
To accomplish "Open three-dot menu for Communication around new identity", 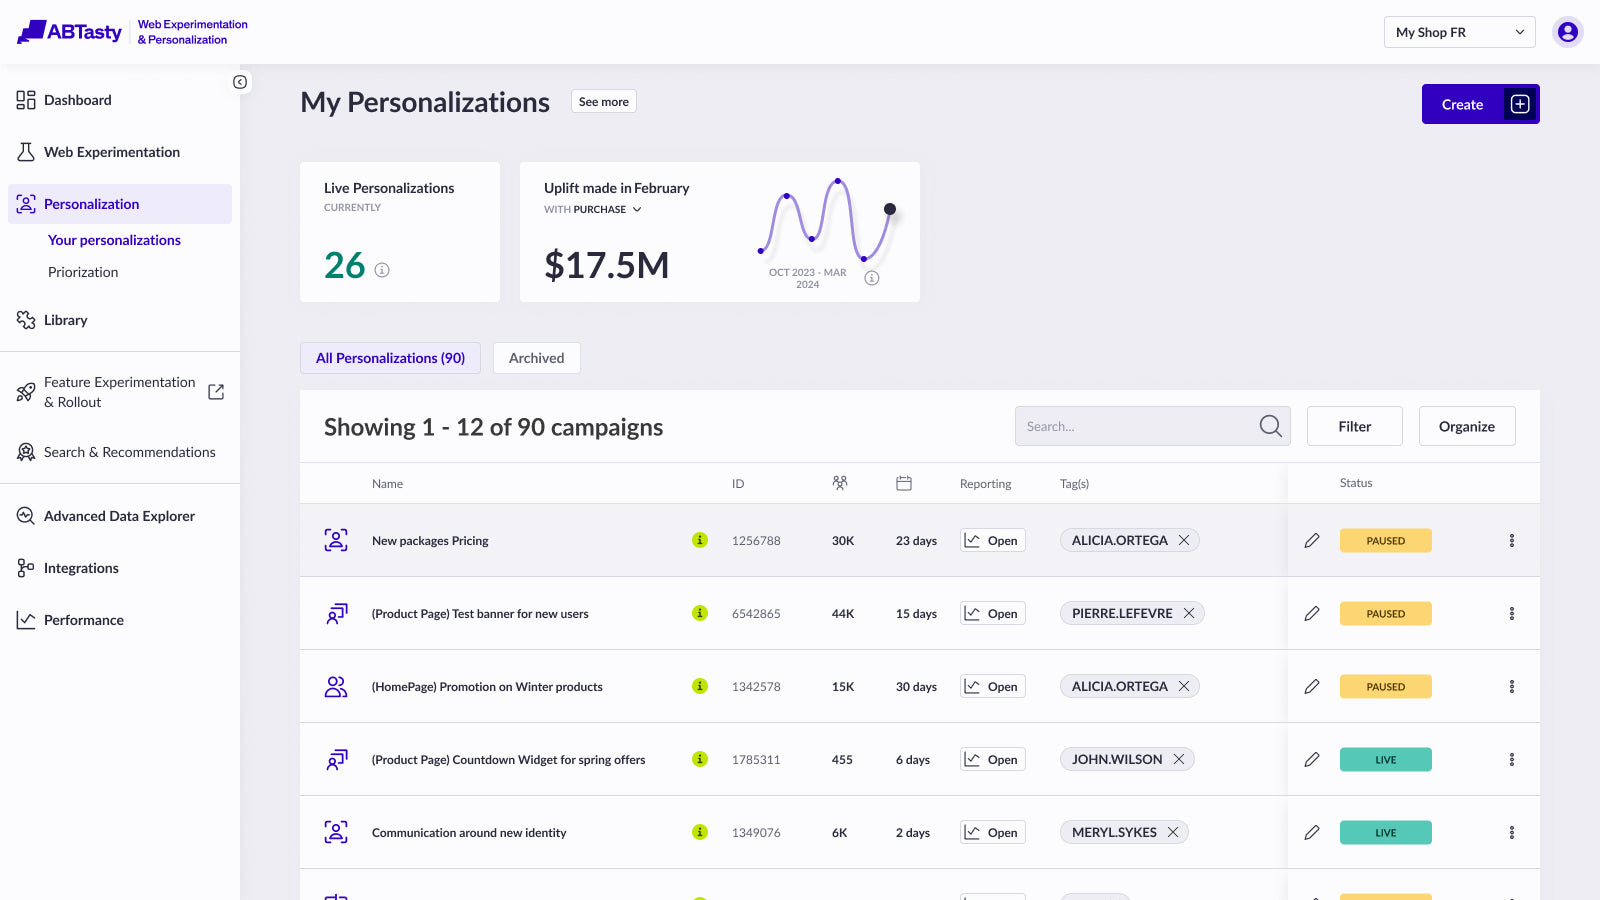I will tap(1512, 832).
